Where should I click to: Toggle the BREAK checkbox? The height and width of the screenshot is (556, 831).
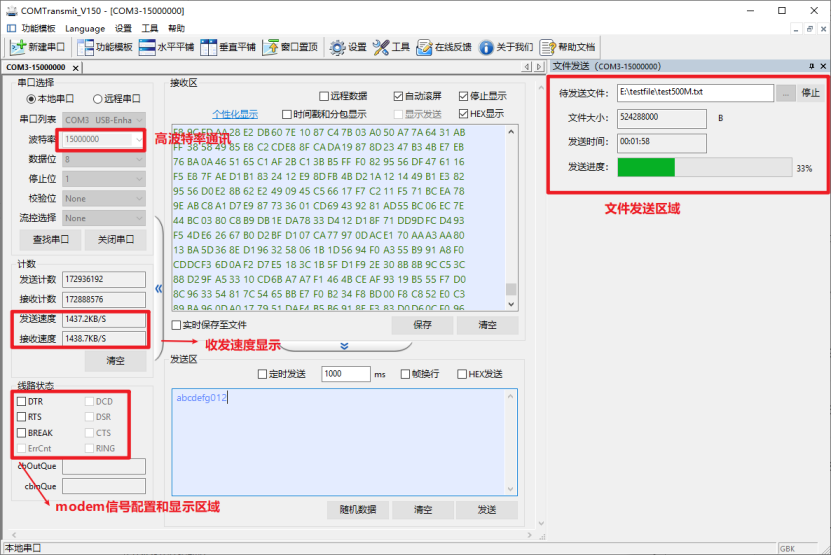(21, 433)
